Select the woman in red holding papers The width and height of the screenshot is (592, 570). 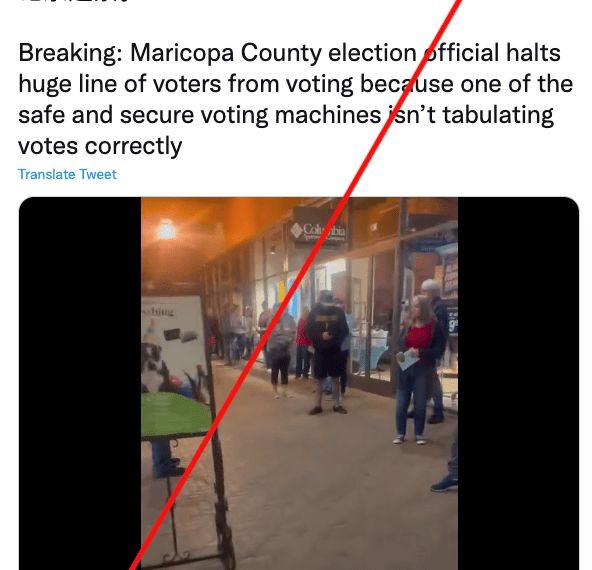416,368
